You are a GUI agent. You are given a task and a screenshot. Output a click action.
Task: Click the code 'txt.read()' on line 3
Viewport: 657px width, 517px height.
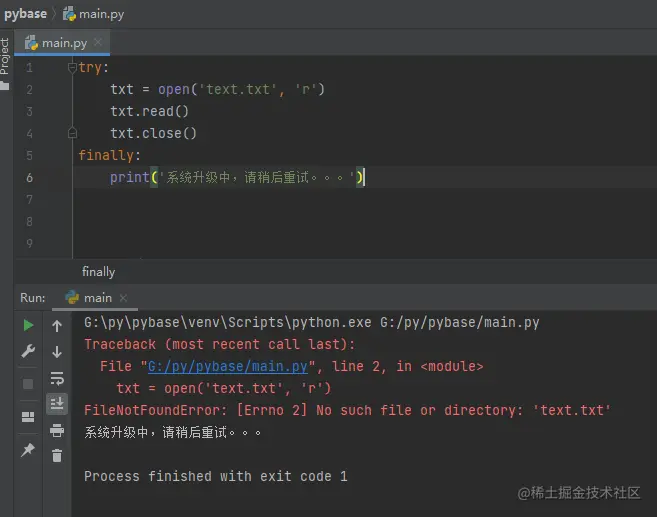(x=150, y=111)
